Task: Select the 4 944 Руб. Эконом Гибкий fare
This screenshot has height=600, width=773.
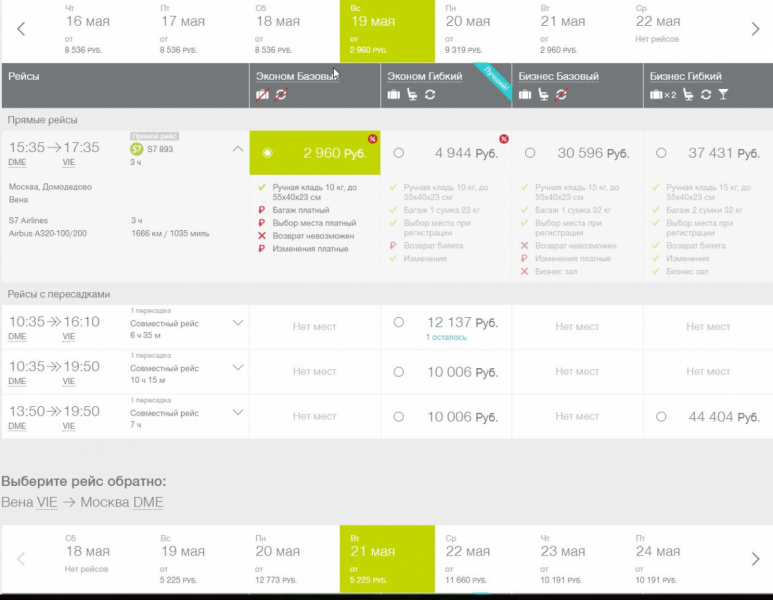Action: [x=399, y=153]
